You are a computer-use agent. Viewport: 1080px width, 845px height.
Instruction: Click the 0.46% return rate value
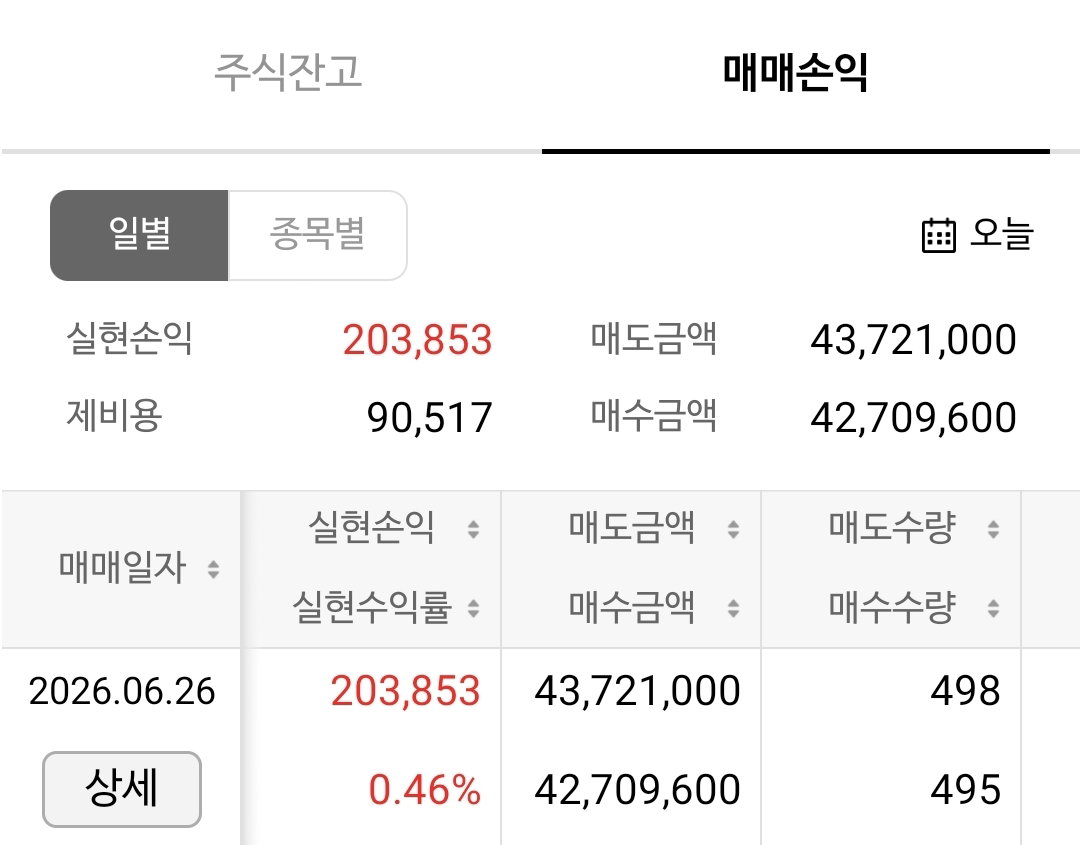coord(424,789)
